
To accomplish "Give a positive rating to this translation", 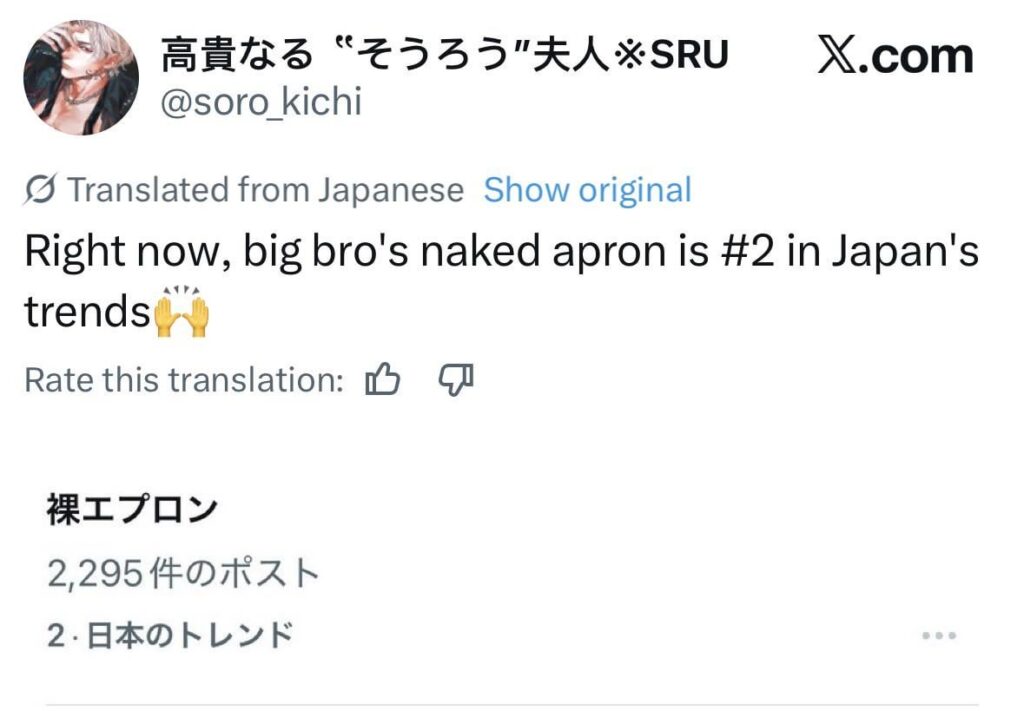I will 383,379.
